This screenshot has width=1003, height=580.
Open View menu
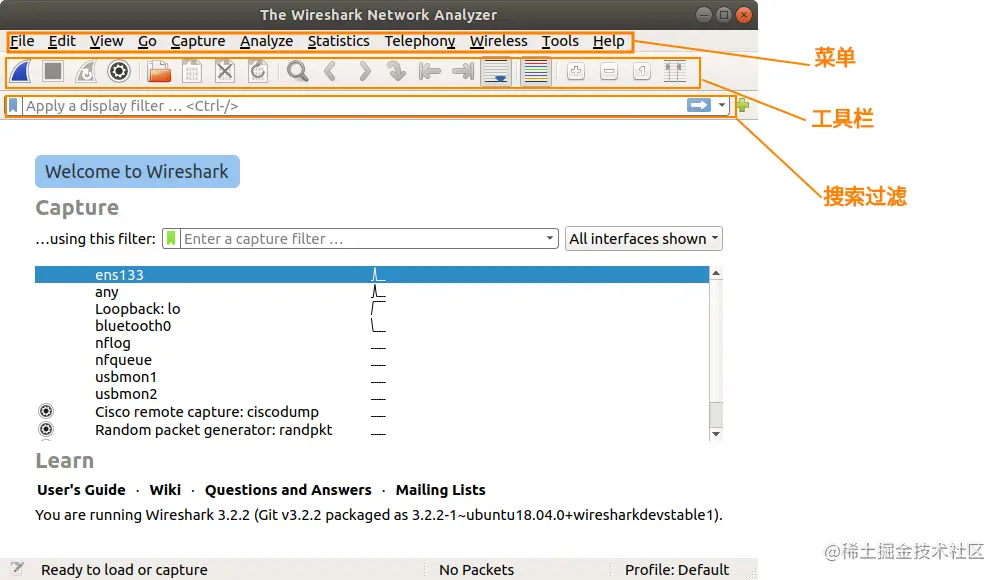(x=106, y=41)
